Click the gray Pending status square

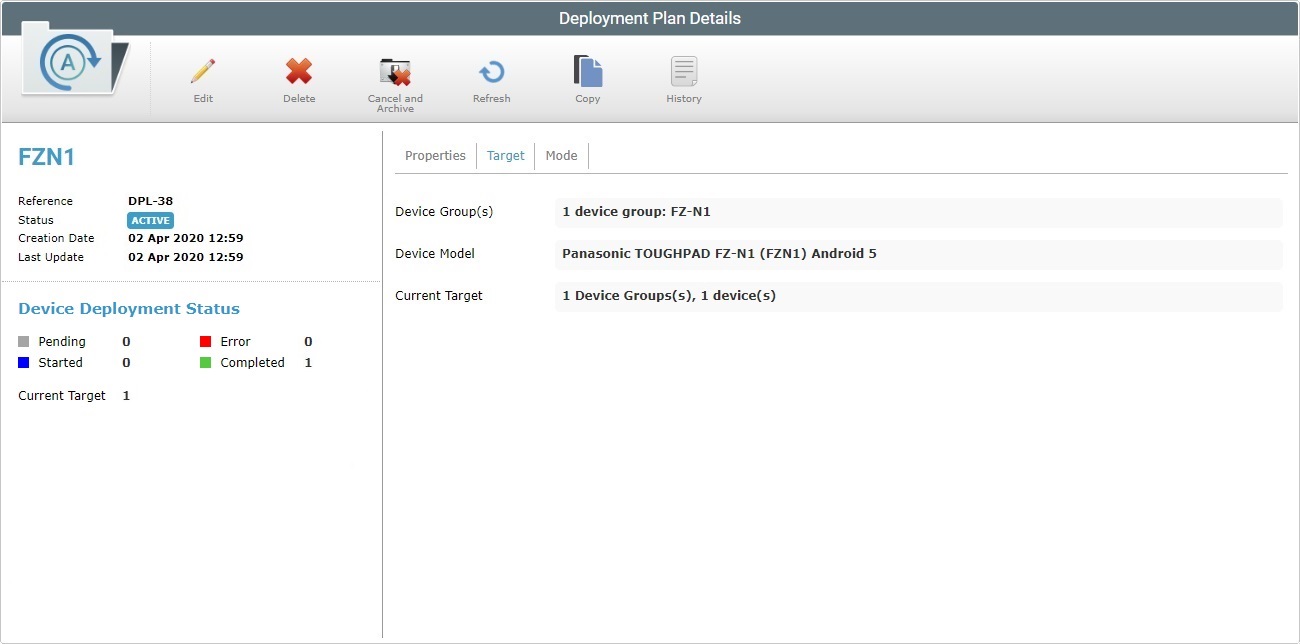[x=23, y=341]
